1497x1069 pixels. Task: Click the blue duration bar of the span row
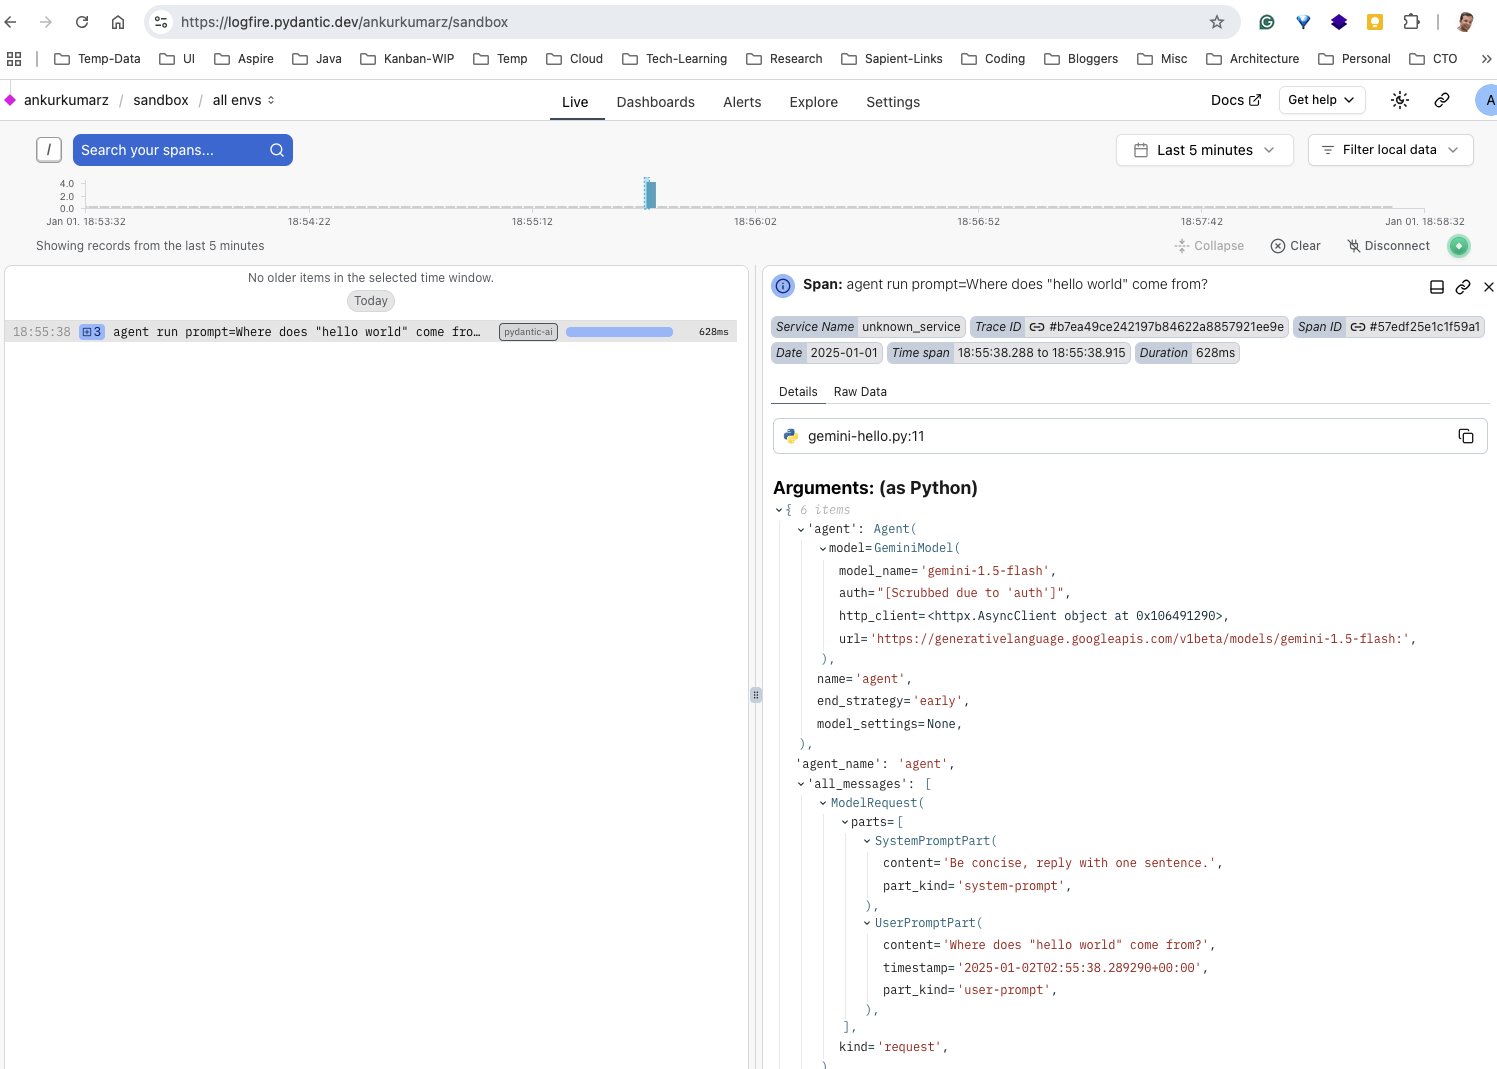pyautogui.click(x=619, y=332)
